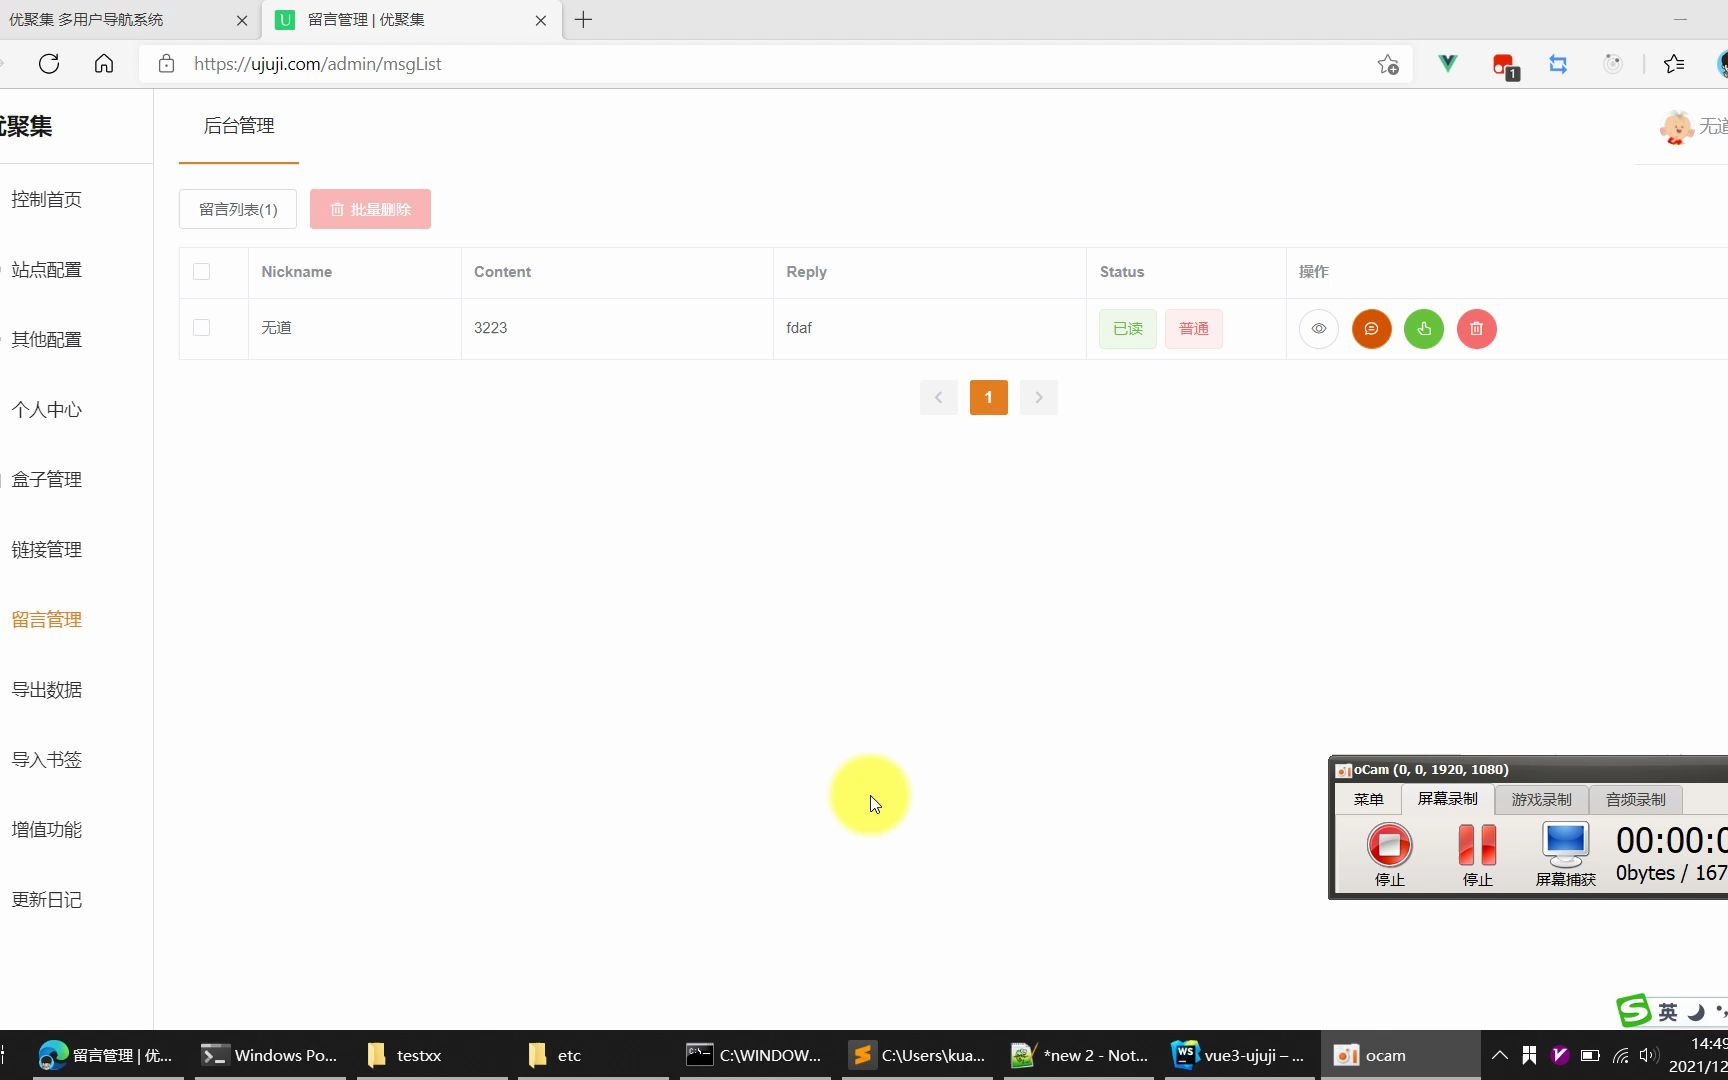Image resolution: width=1728 pixels, height=1080 pixels.
Task: Open the message preview eye icon
Action: [x=1318, y=328]
